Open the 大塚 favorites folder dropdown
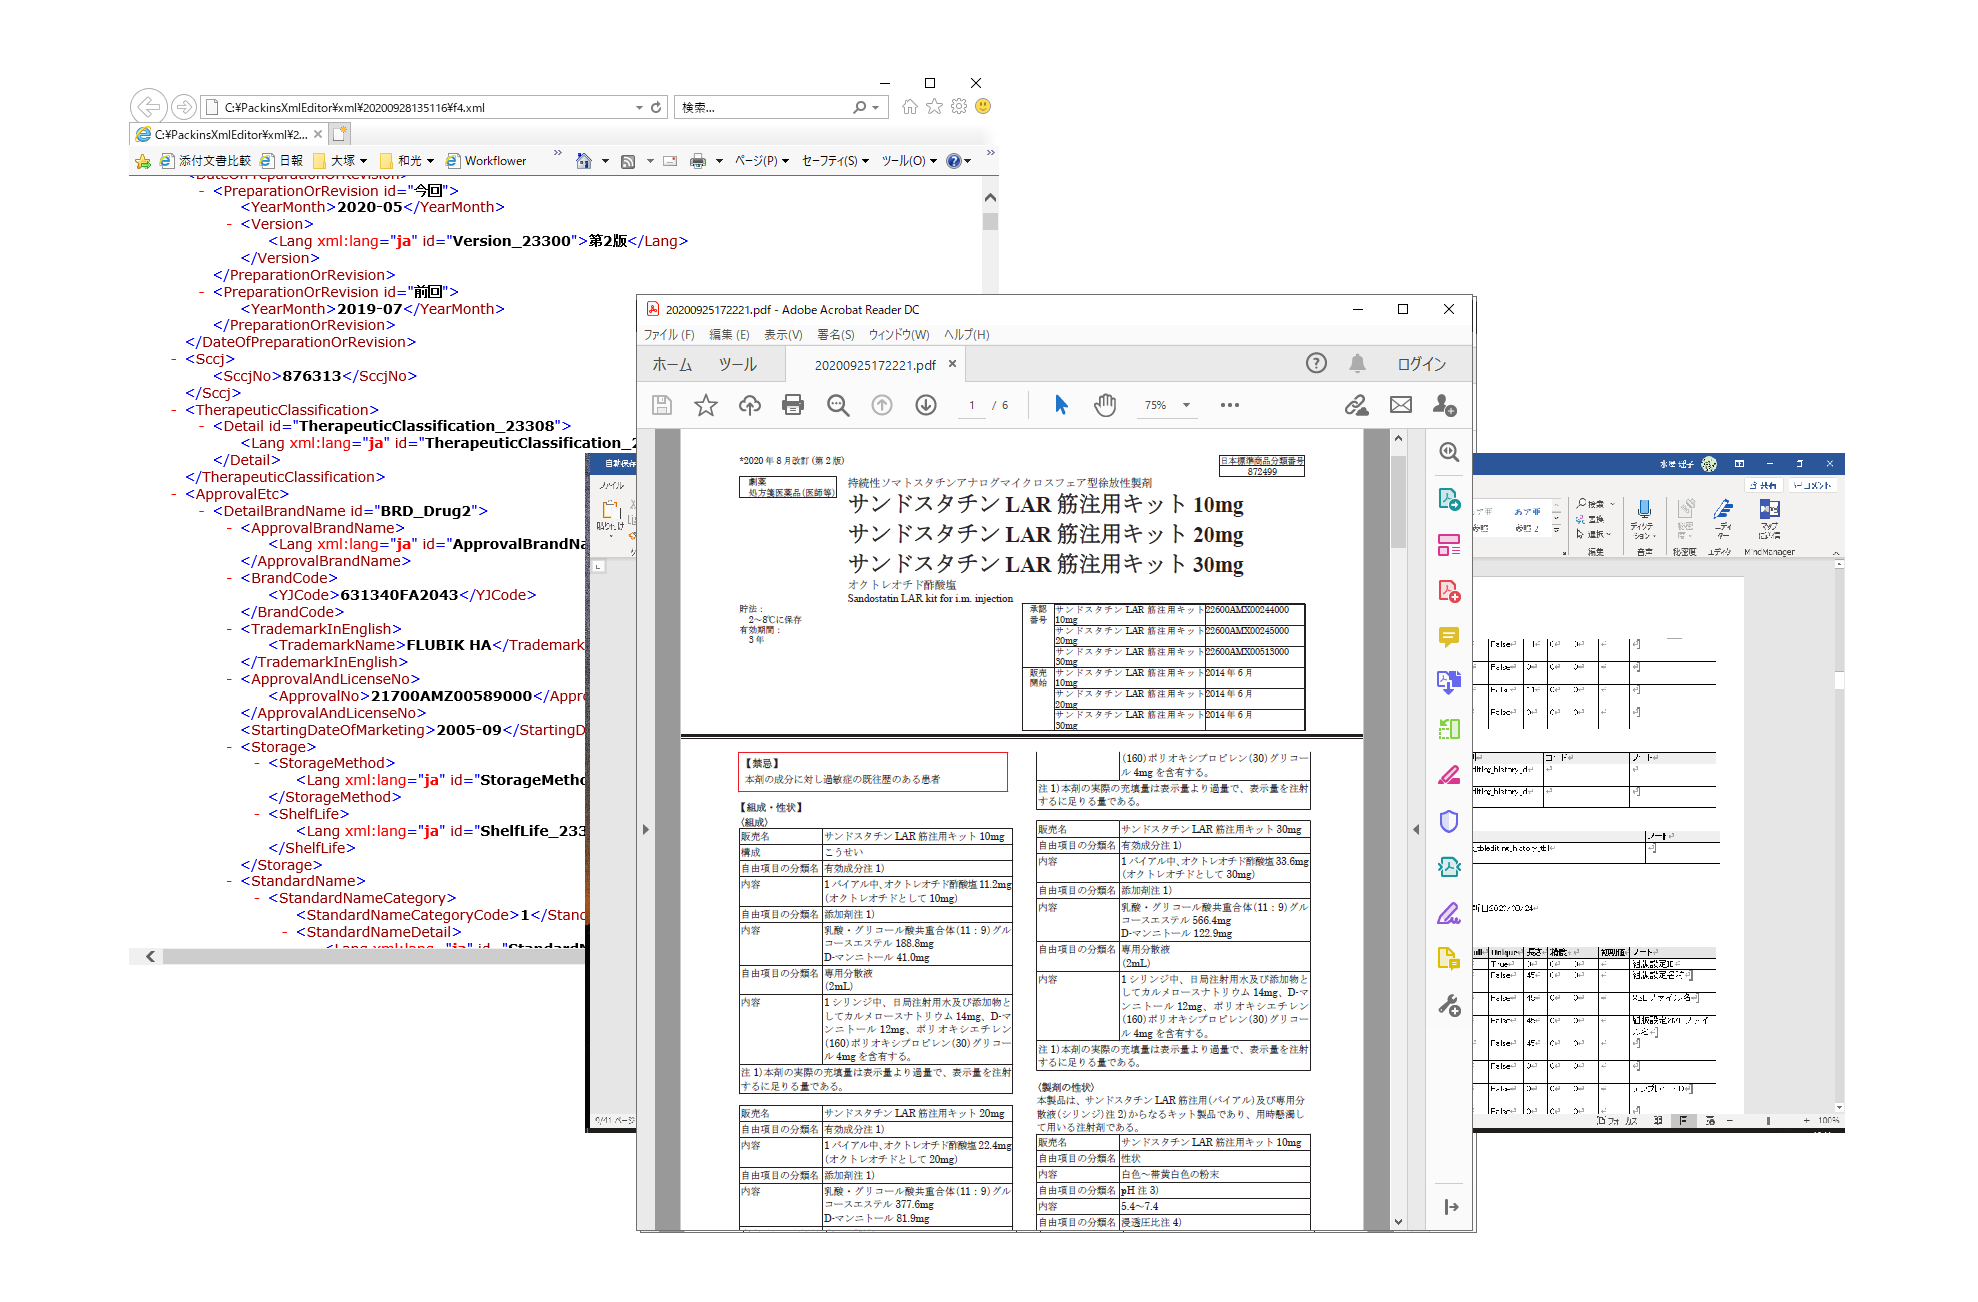Viewport: 1978px width, 1302px height. pyautogui.click(x=364, y=161)
